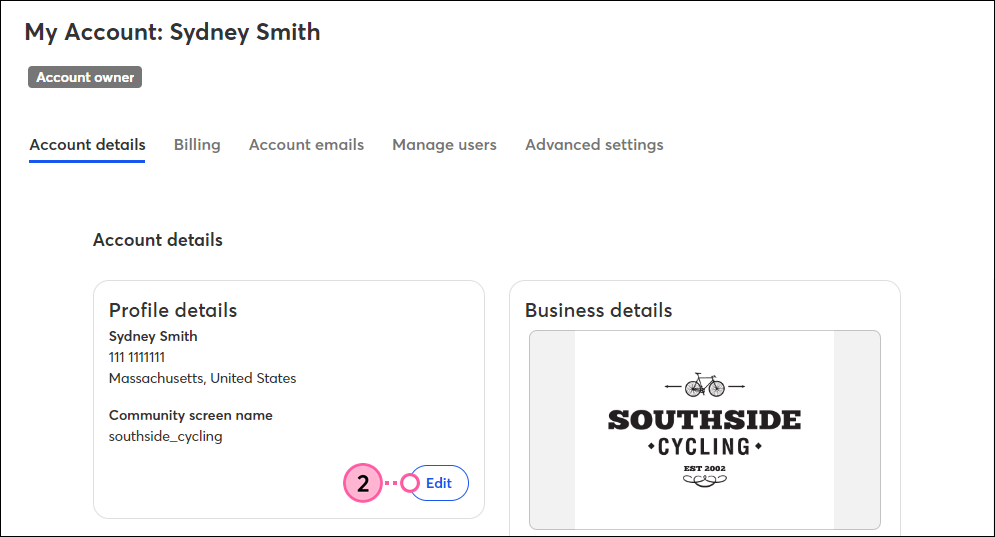This screenshot has height=537, width=995.
Task: Click the Profile details heading
Action: click(173, 310)
